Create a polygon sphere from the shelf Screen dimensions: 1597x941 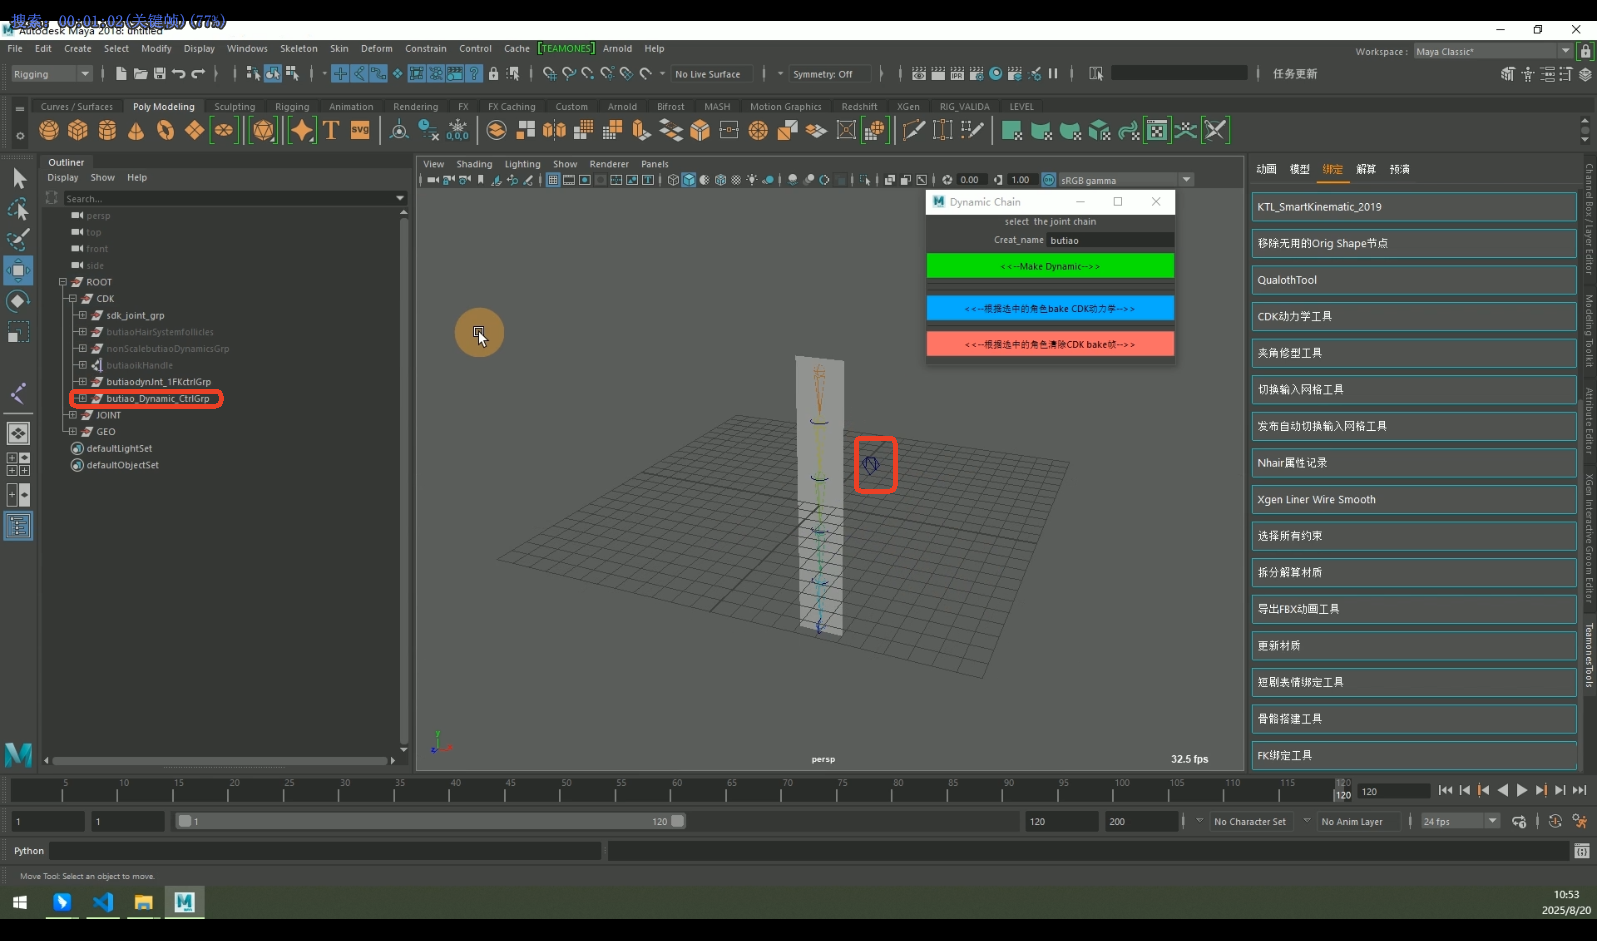pyautogui.click(x=49, y=130)
